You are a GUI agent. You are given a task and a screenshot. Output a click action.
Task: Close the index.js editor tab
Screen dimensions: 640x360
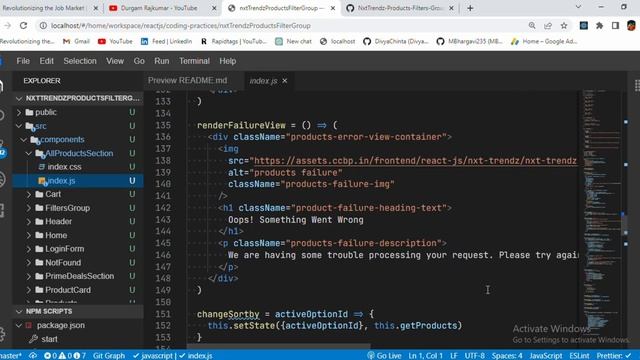(285, 81)
